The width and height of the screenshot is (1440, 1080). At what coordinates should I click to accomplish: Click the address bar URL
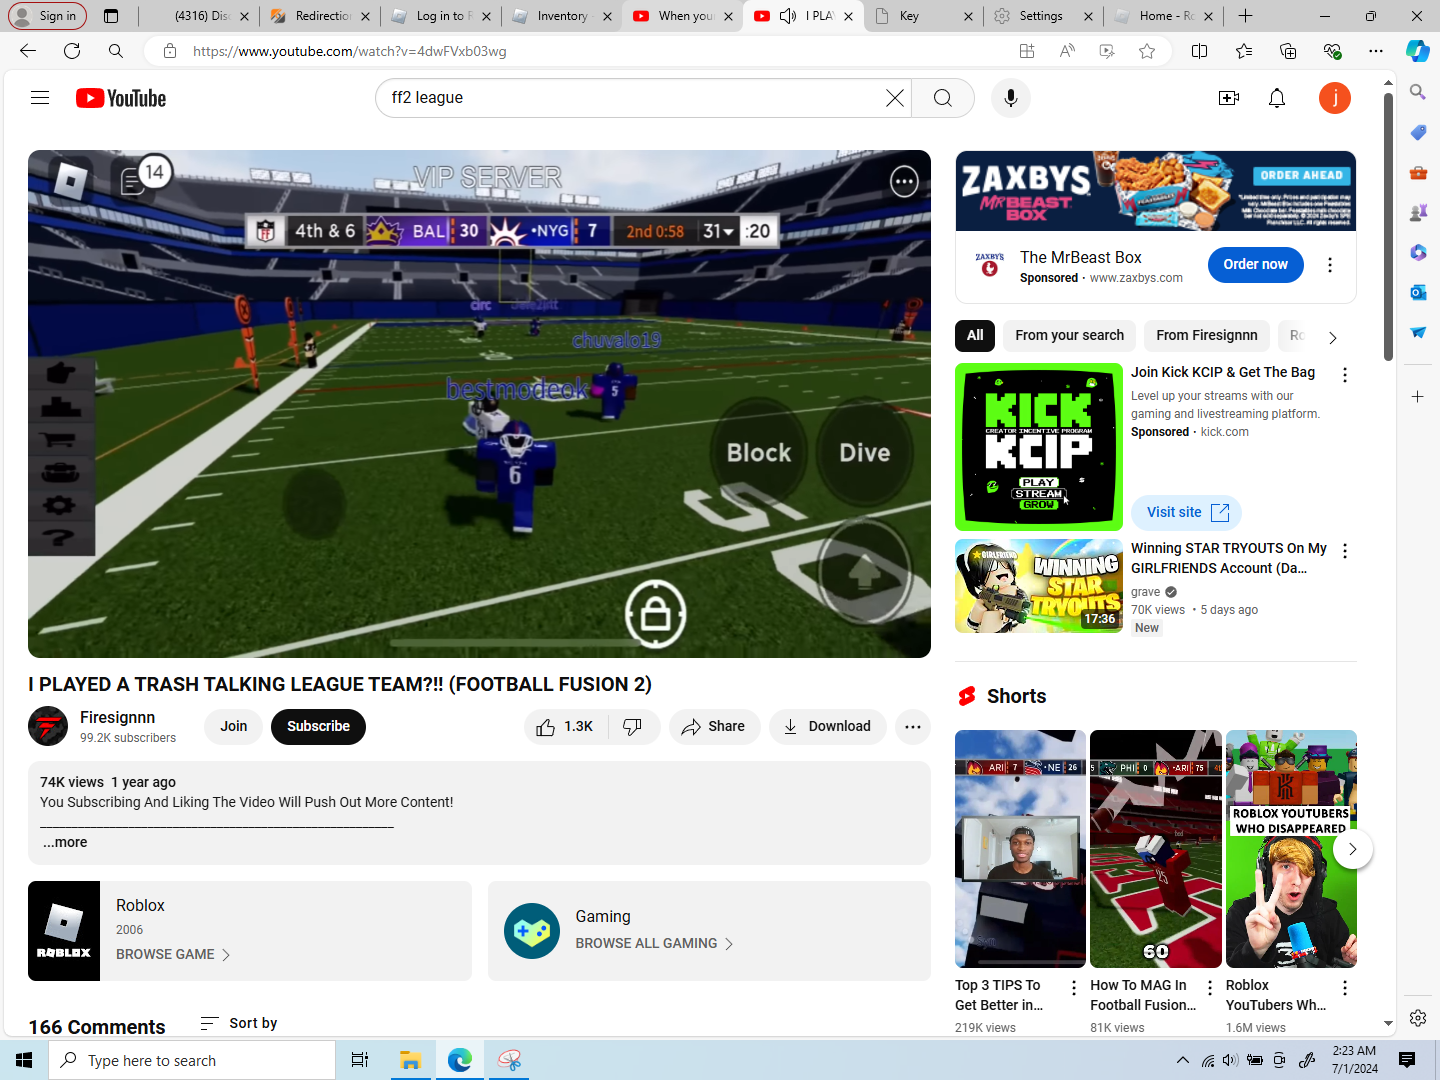[x=349, y=51]
